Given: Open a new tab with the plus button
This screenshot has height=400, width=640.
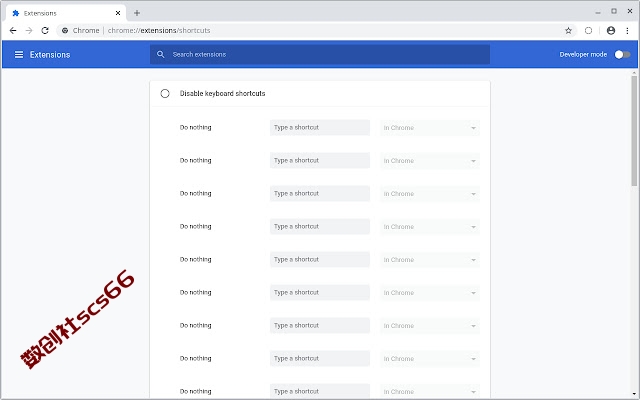Looking at the screenshot, I should click(x=137, y=13).
